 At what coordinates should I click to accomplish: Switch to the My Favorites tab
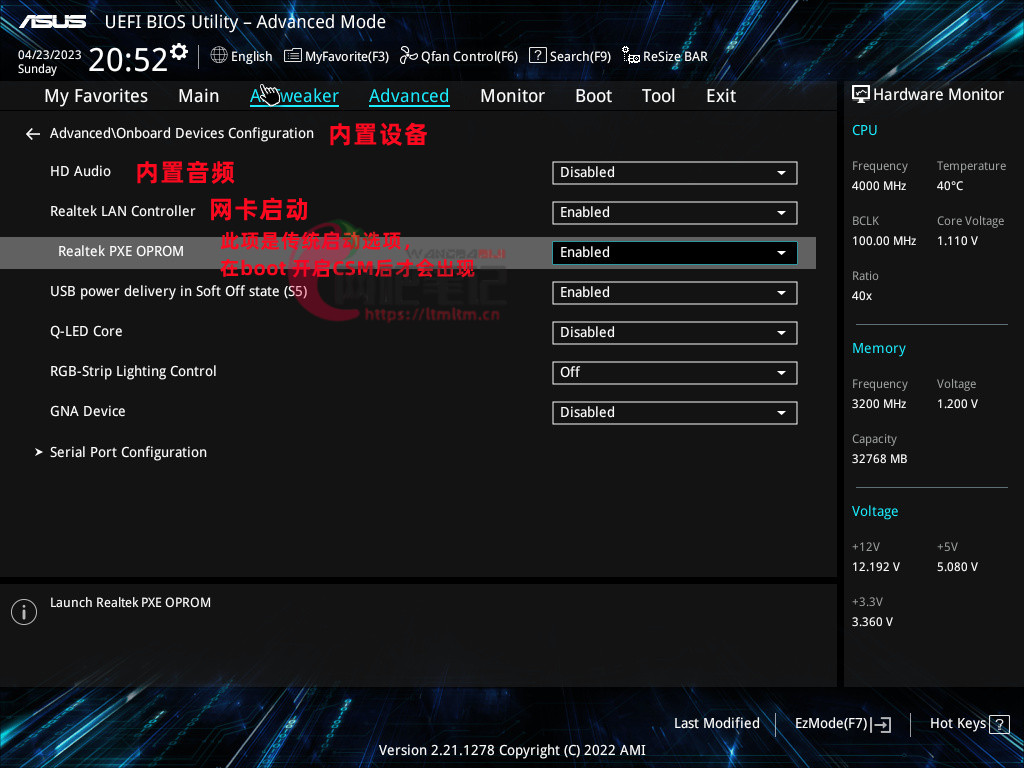[96, 96]
